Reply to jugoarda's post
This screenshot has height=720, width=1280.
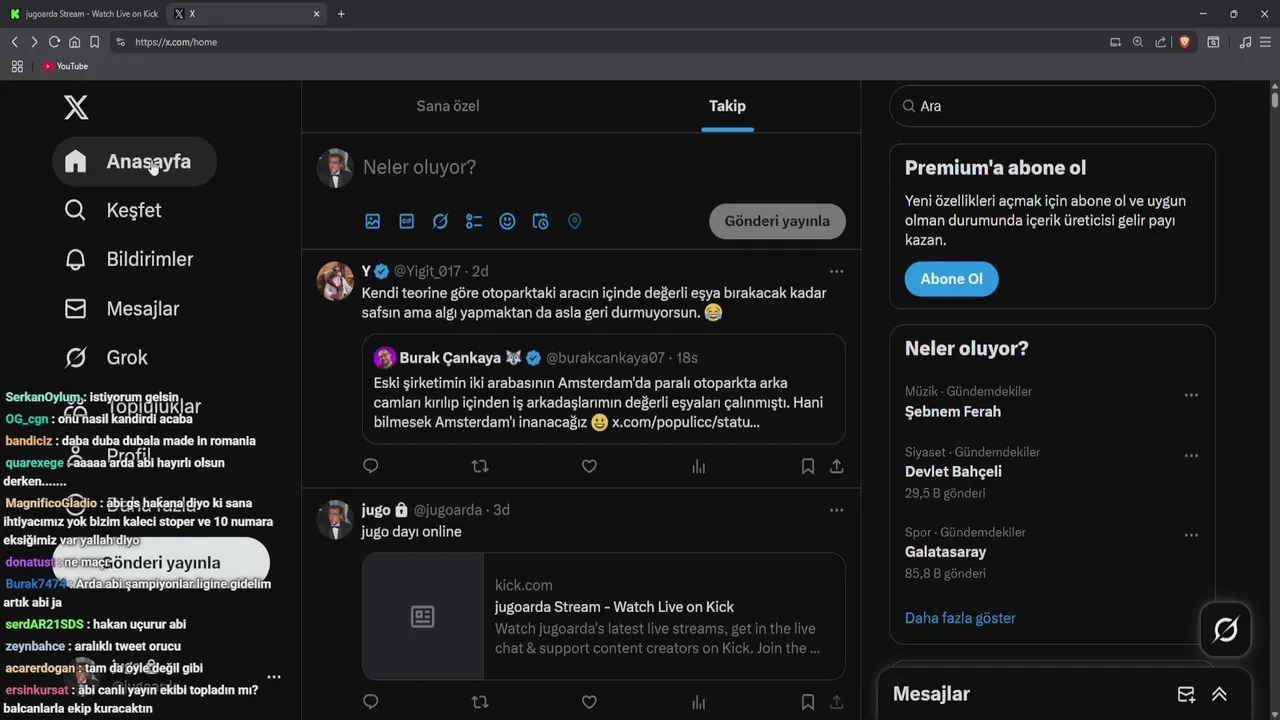(x=371, y=702)
